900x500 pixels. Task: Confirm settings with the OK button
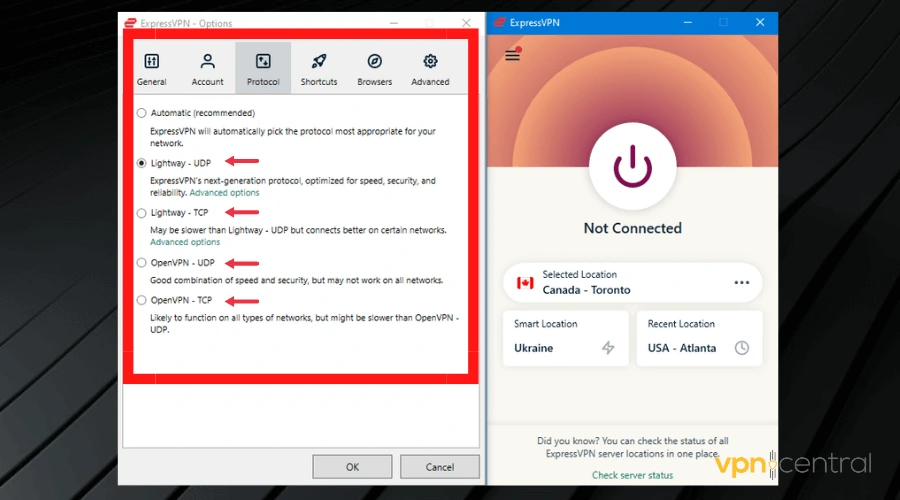352,467
